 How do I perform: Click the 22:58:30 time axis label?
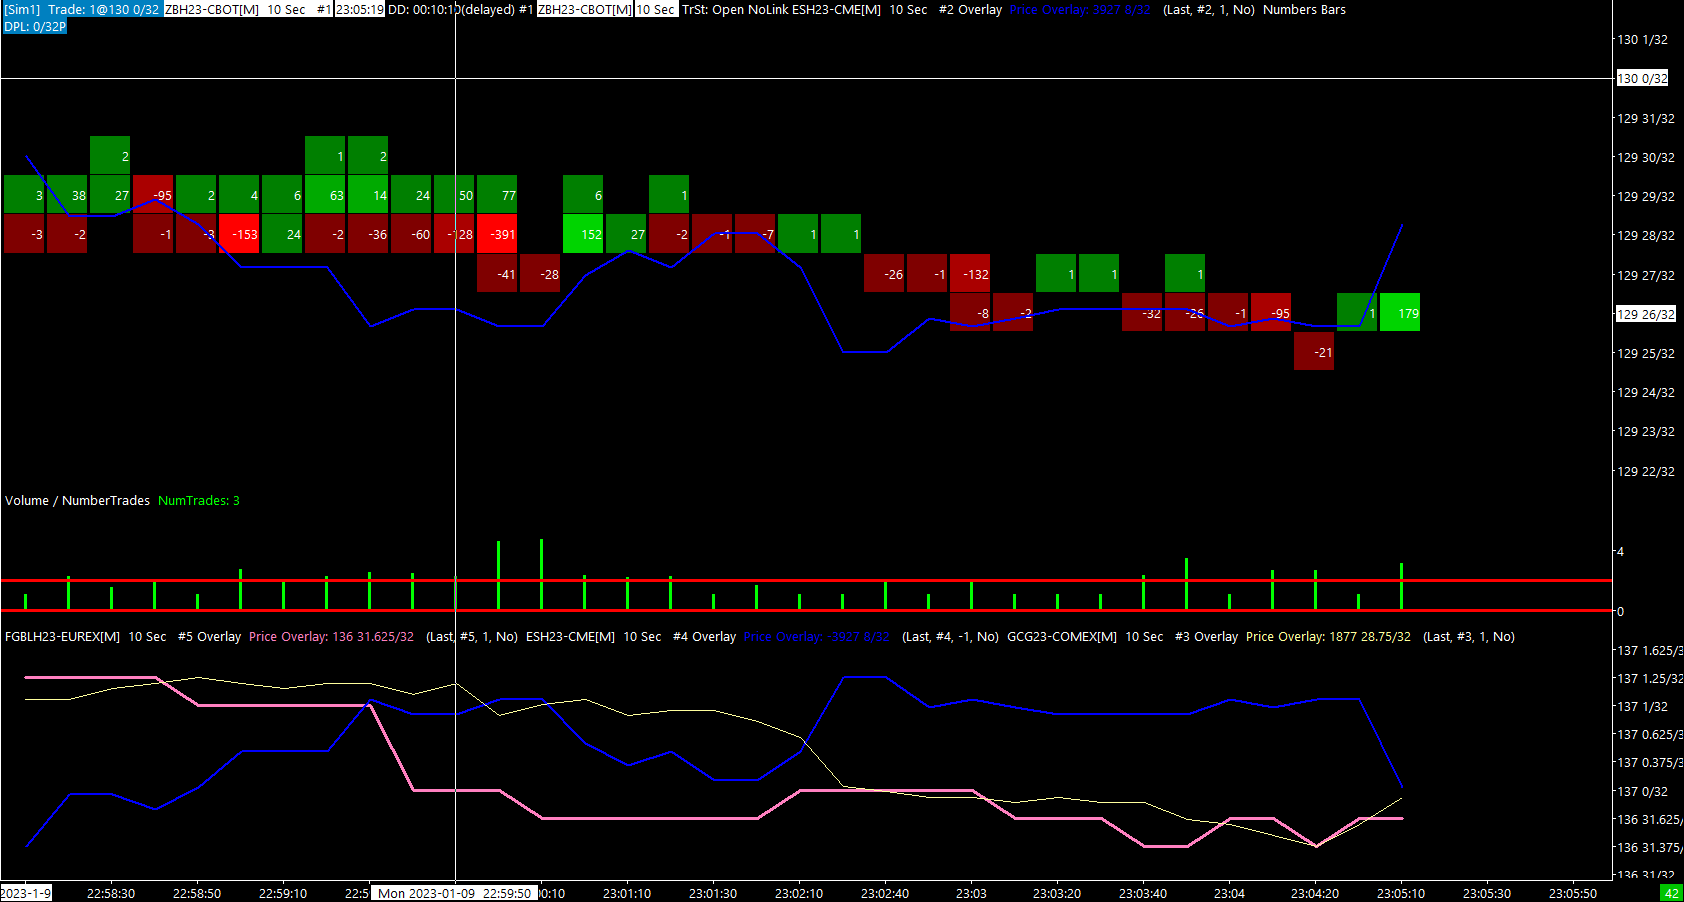coord(111,894)
